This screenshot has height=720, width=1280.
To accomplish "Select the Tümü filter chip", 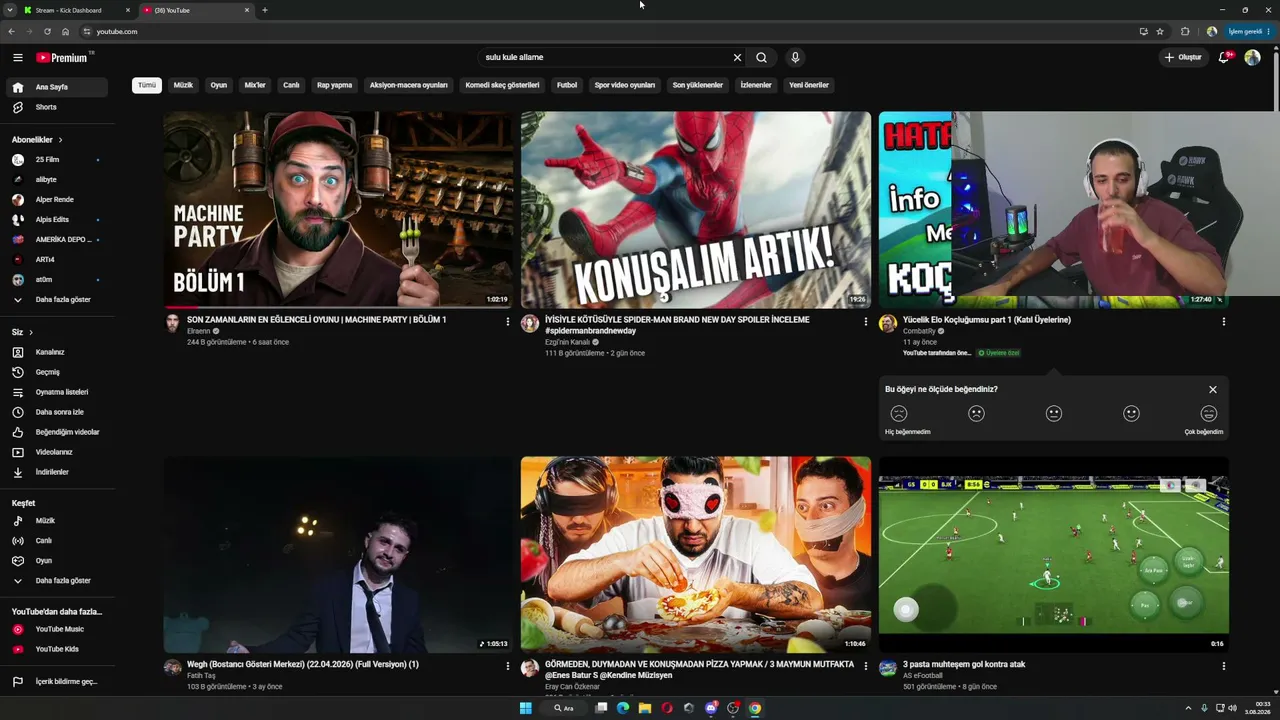I will [147, 85].
